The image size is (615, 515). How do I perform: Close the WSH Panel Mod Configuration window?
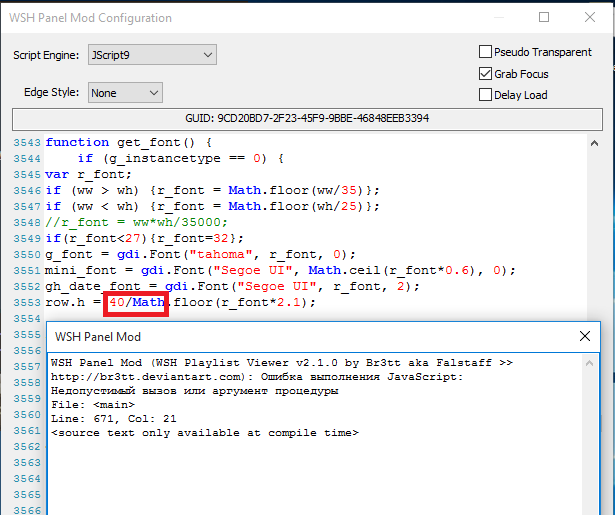[590, 18]
